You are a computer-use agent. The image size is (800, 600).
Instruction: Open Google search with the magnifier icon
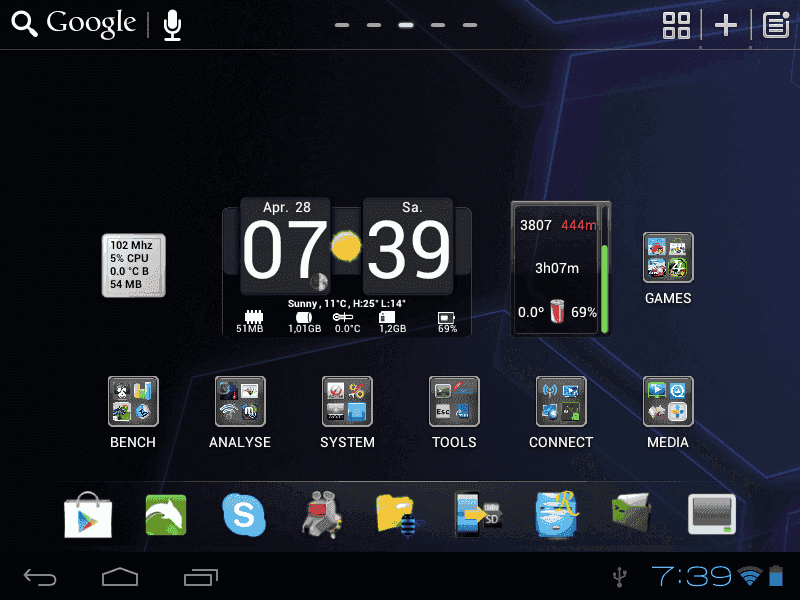(24, 24)
